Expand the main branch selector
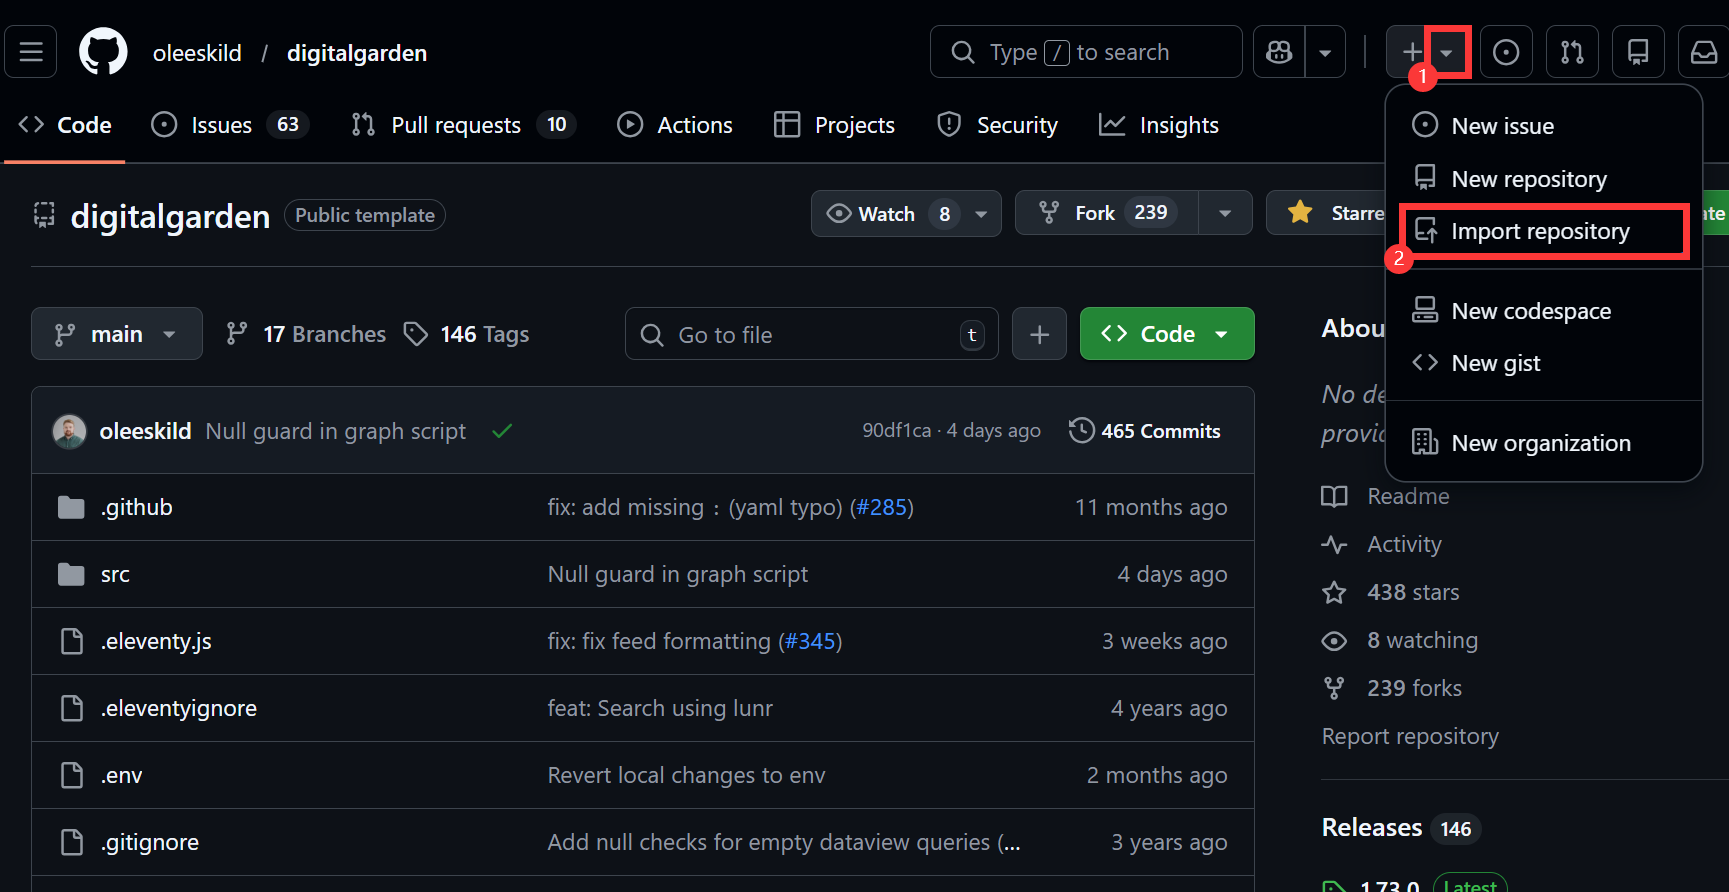 [116, 334]
